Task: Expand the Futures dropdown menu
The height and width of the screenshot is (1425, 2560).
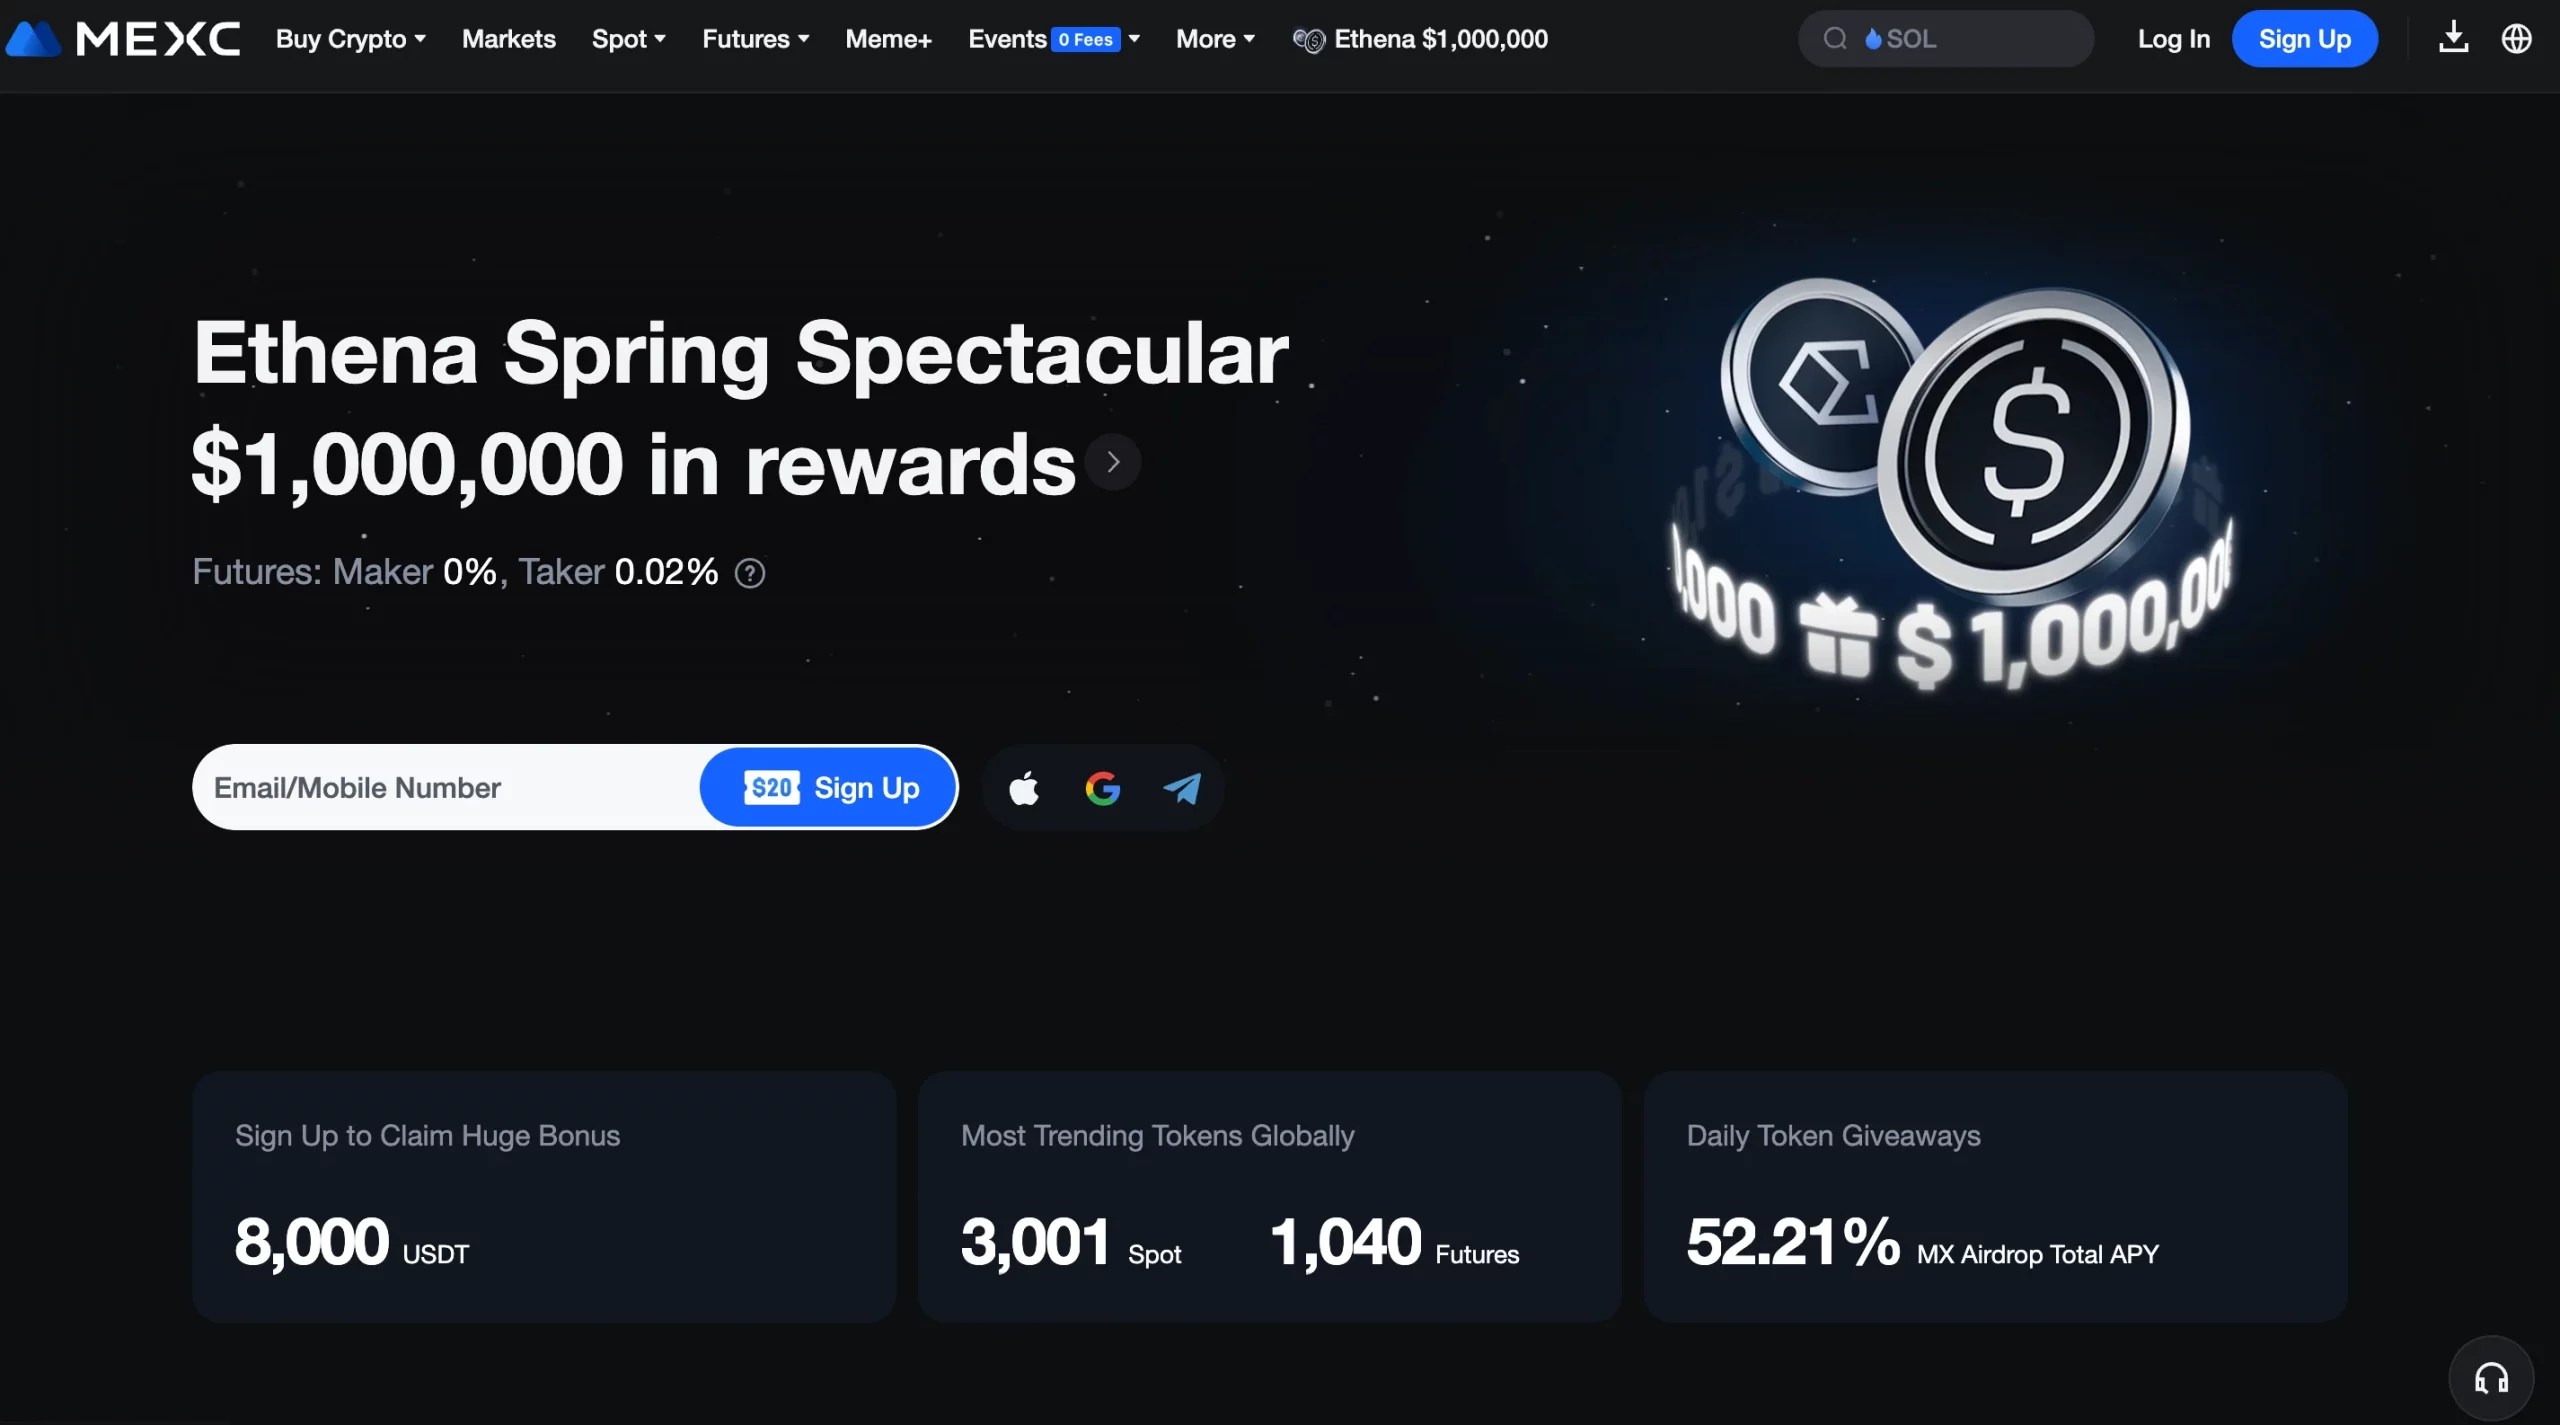Action: pos(756,39)
